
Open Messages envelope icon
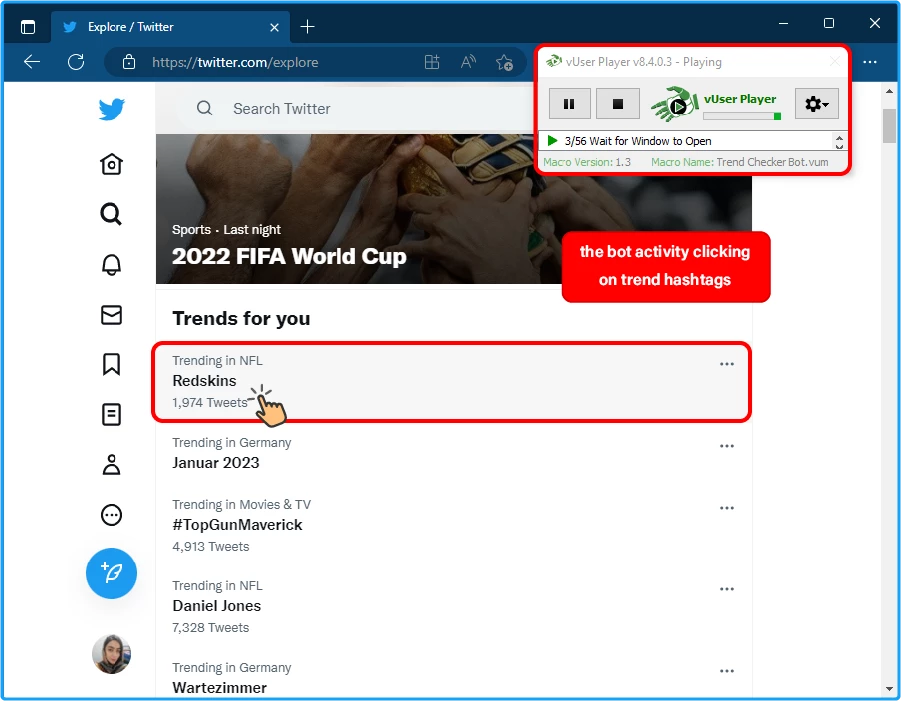pyautogui.click(x=111, y=315)
